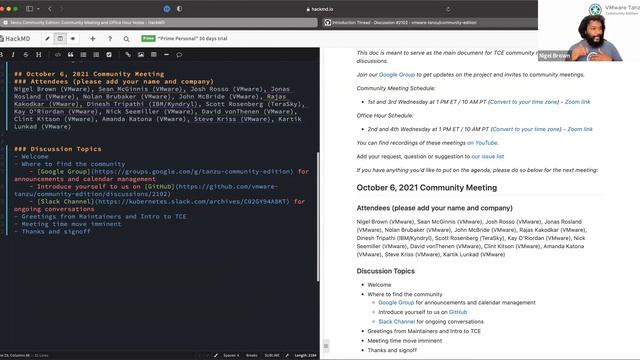640x360 pixels.
Task: Insert a hyperlink with the link icon
Action: tap(128, 55)
